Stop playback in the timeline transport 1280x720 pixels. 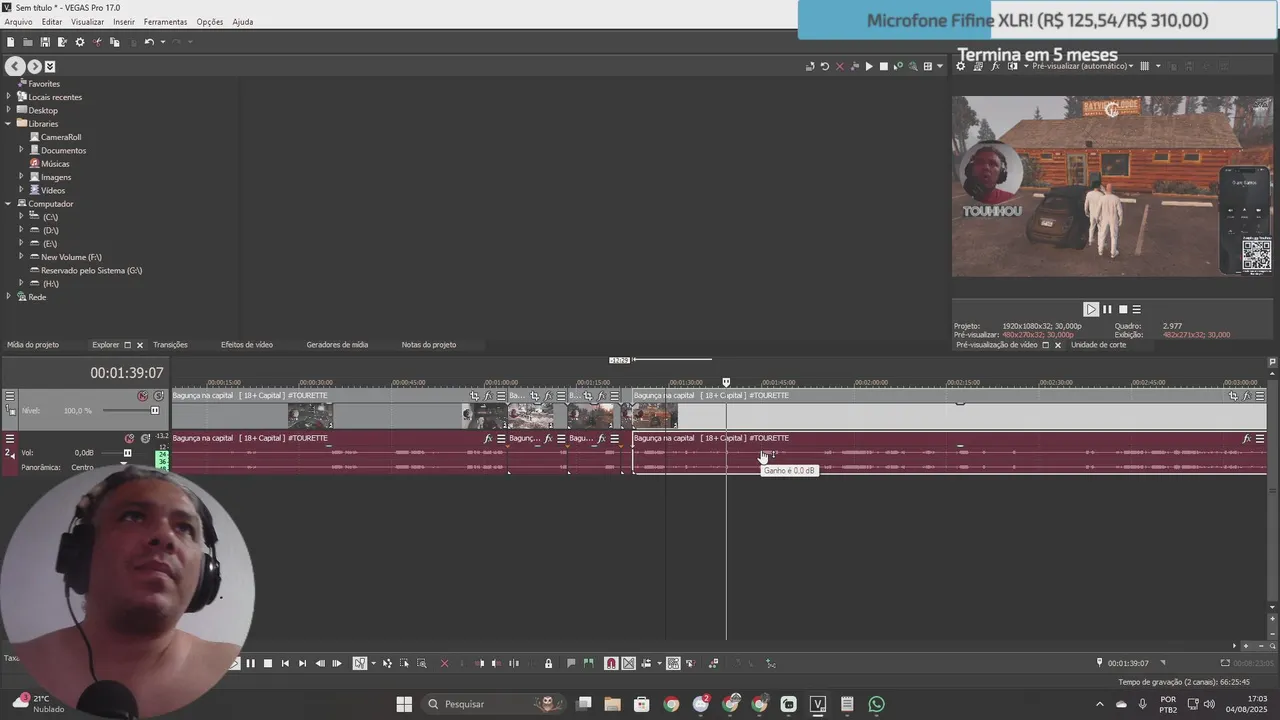coord(268,663)
